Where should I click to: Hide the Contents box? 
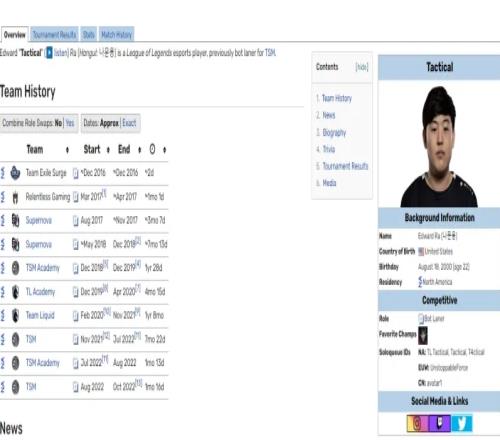[x=362, y=67]
